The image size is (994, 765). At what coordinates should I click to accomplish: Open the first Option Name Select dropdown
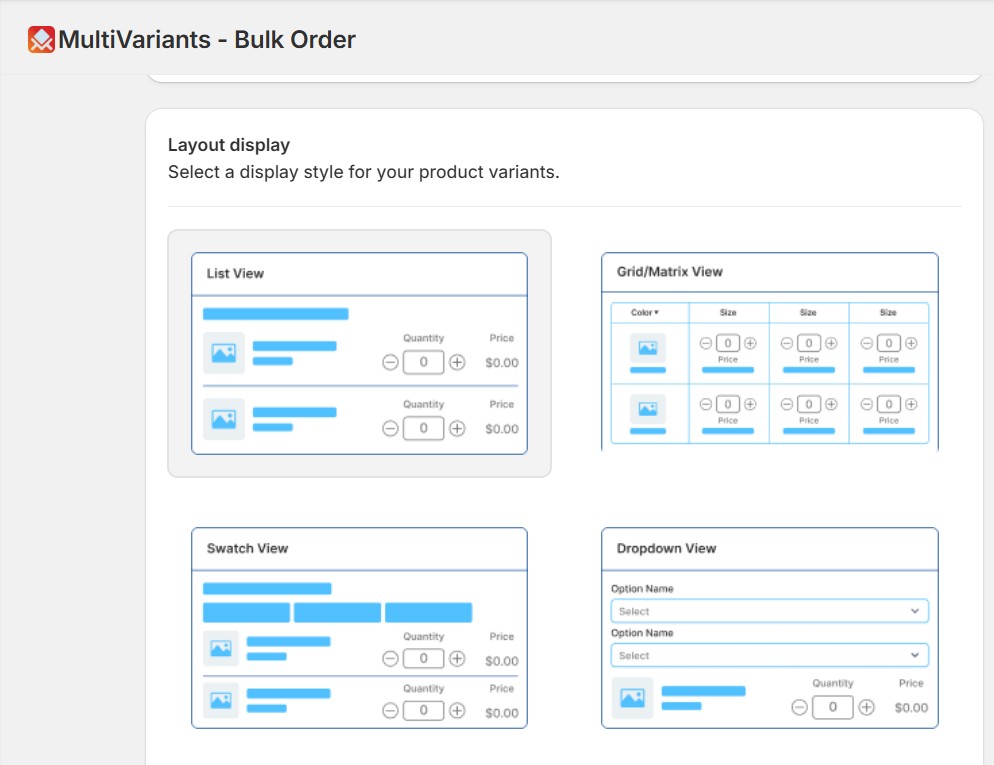pos(769,610)
